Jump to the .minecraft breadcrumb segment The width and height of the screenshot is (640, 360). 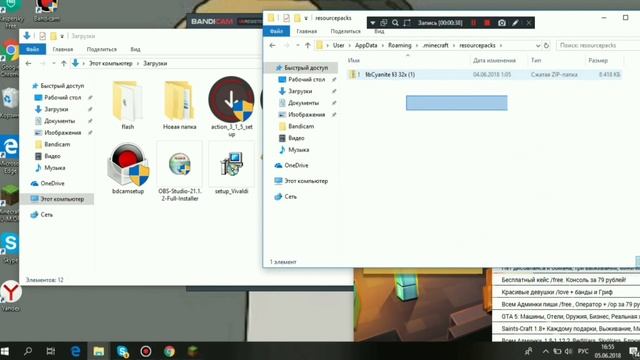point(436,45)
